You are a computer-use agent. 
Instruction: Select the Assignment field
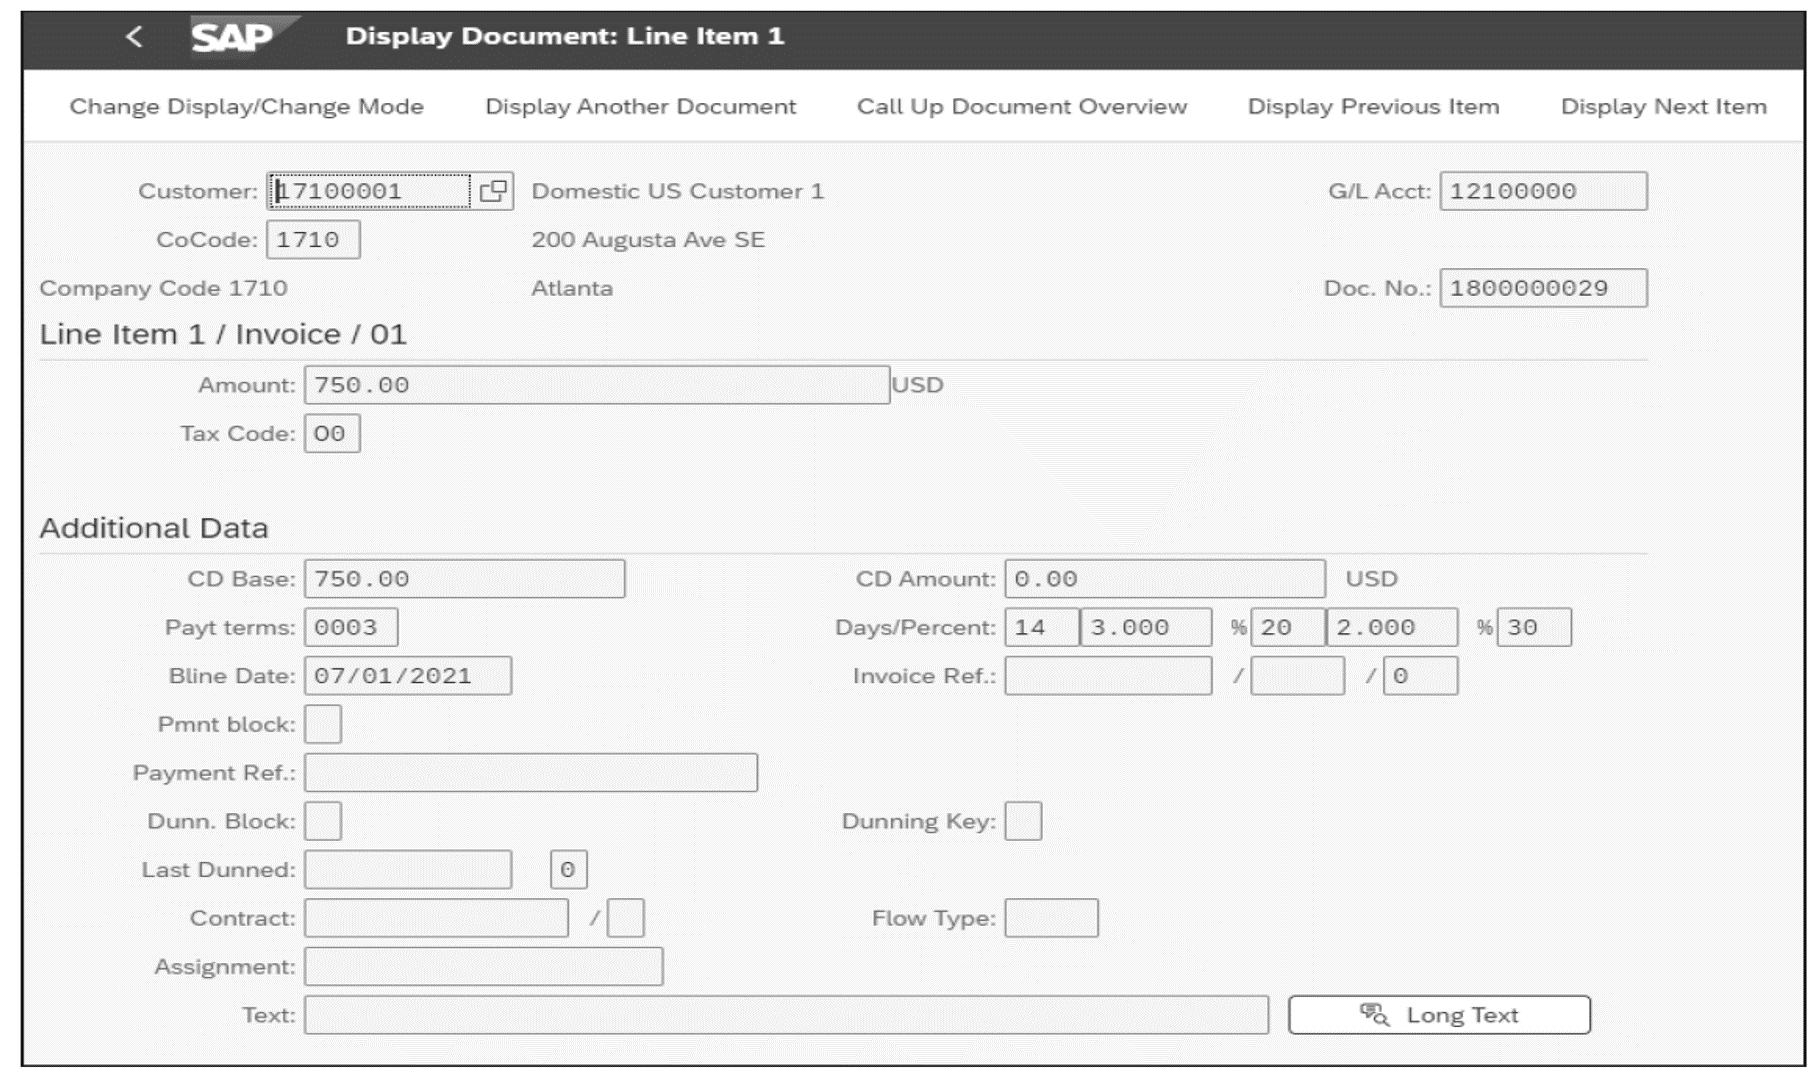[x=483, y=967]
